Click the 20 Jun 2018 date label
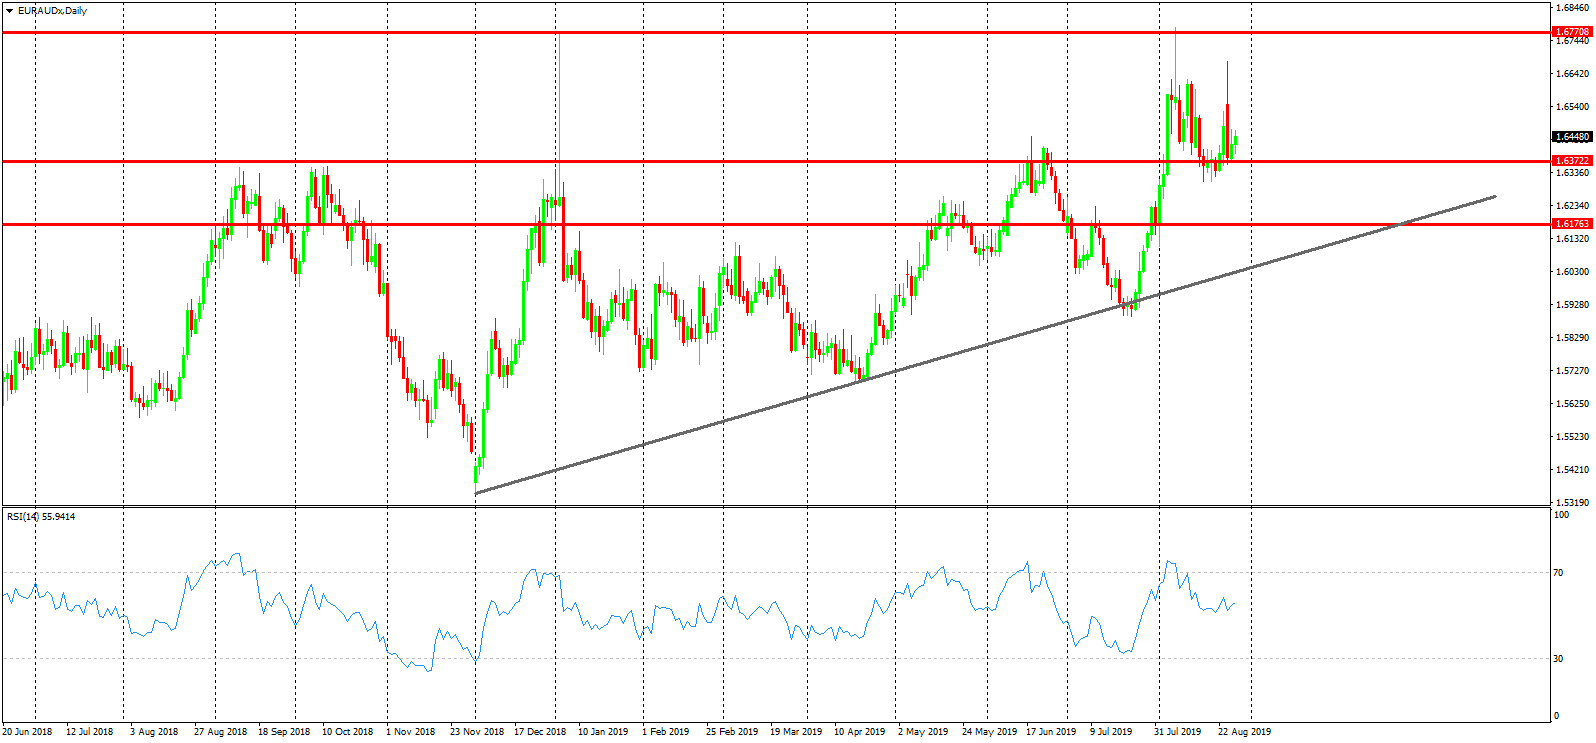1596x743 pixels. (x=27, y=731)
